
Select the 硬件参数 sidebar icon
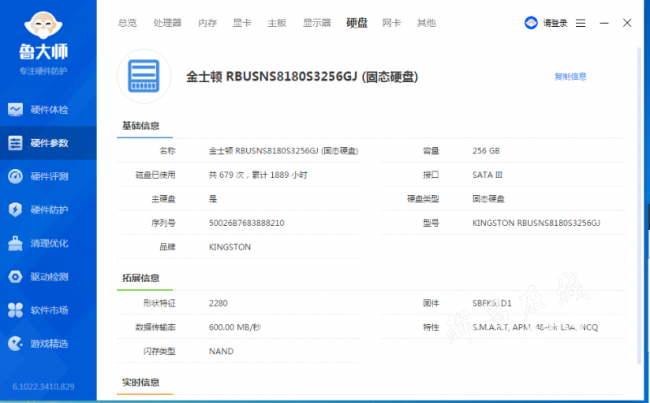15,143
